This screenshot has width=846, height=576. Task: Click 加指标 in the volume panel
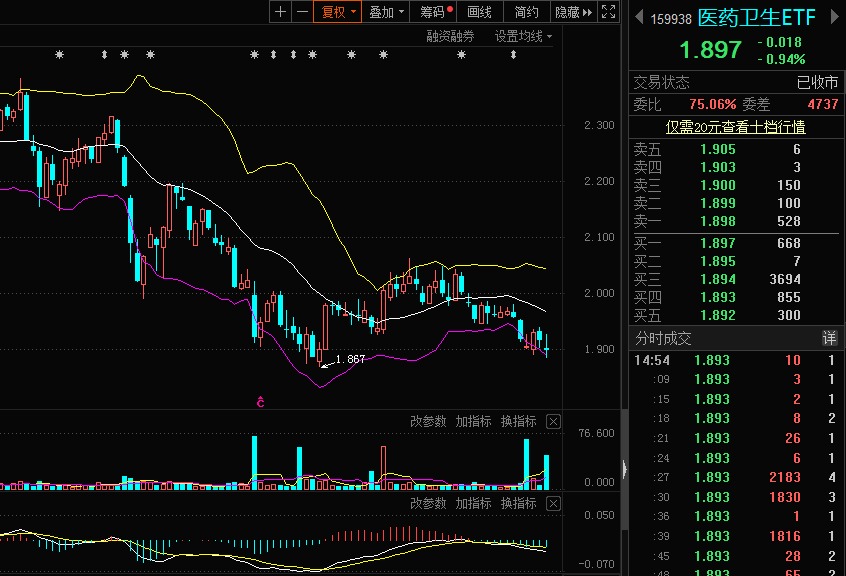(x=473, y=421)
